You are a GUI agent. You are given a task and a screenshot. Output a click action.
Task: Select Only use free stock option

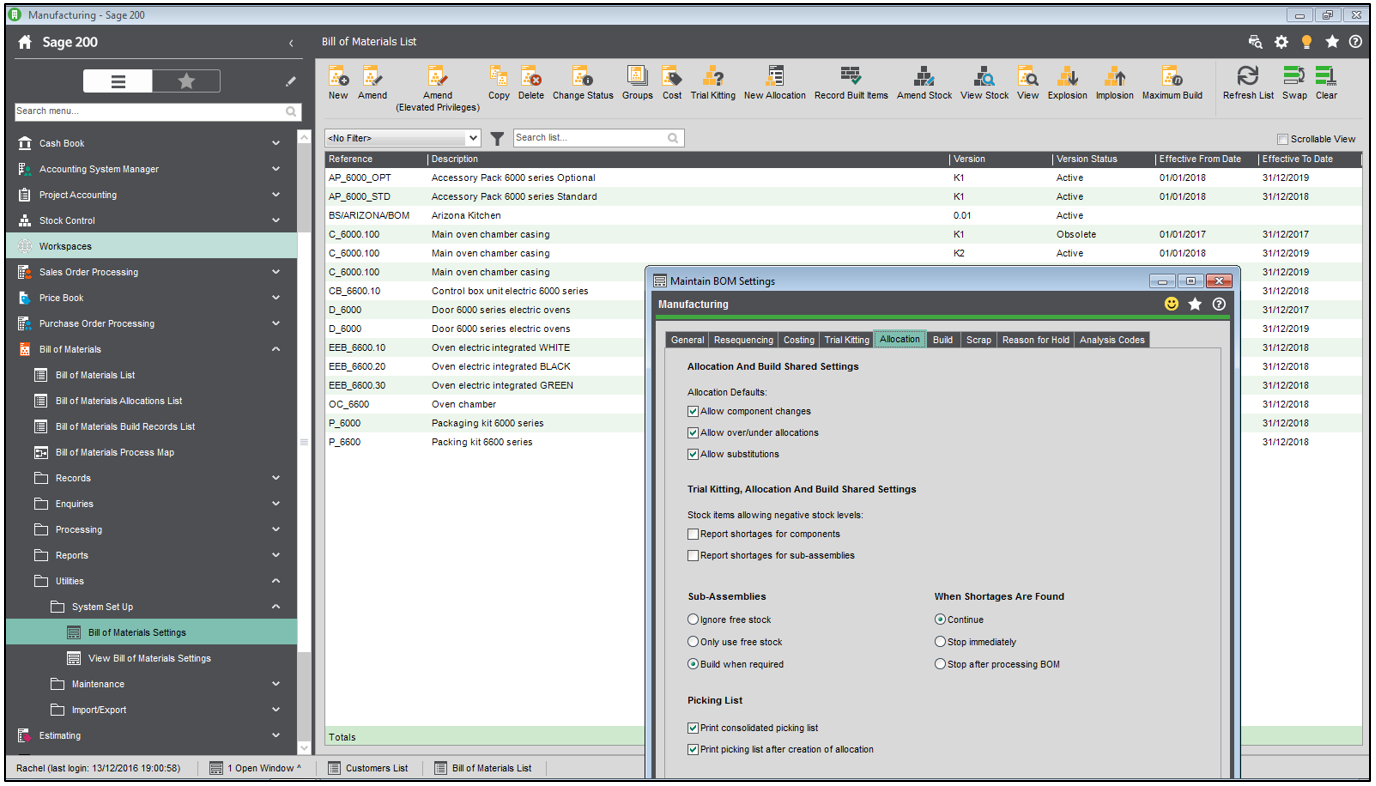tap(693, 642)
